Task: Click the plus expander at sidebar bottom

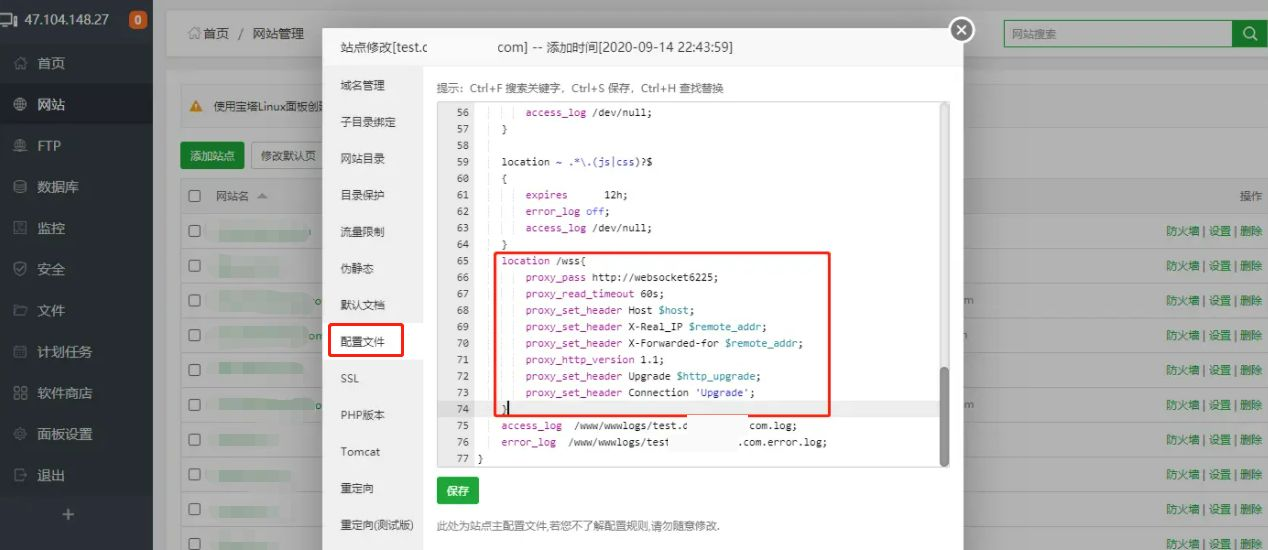Action: [x=68, y=514]
